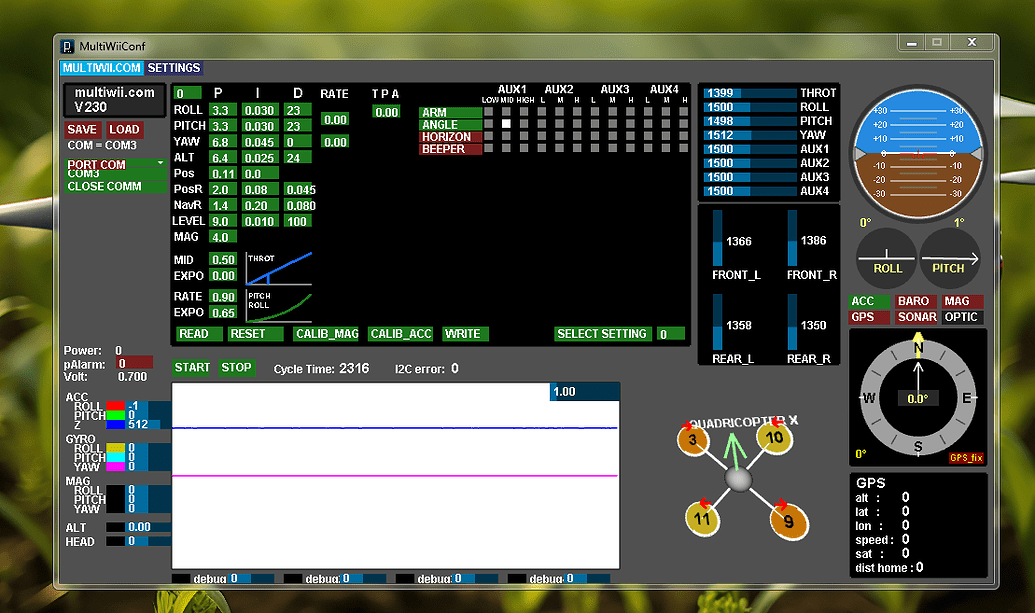
Task: Click the QUADRICOPTER X diagram
Action: 739,478
